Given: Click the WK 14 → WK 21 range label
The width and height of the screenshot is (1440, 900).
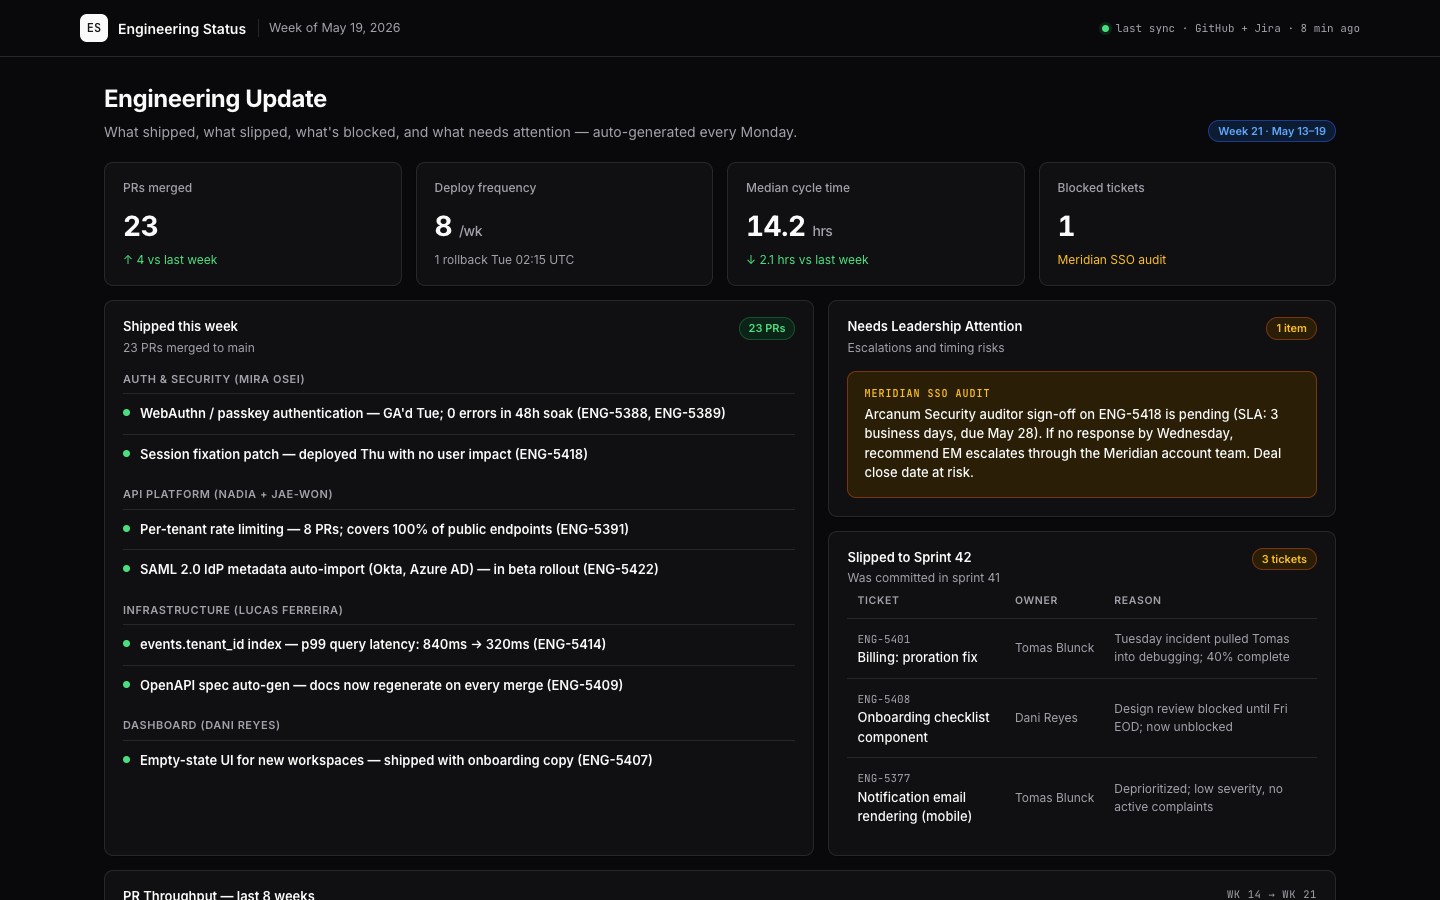Looking at the screenshot, I should coord(1271,894).
